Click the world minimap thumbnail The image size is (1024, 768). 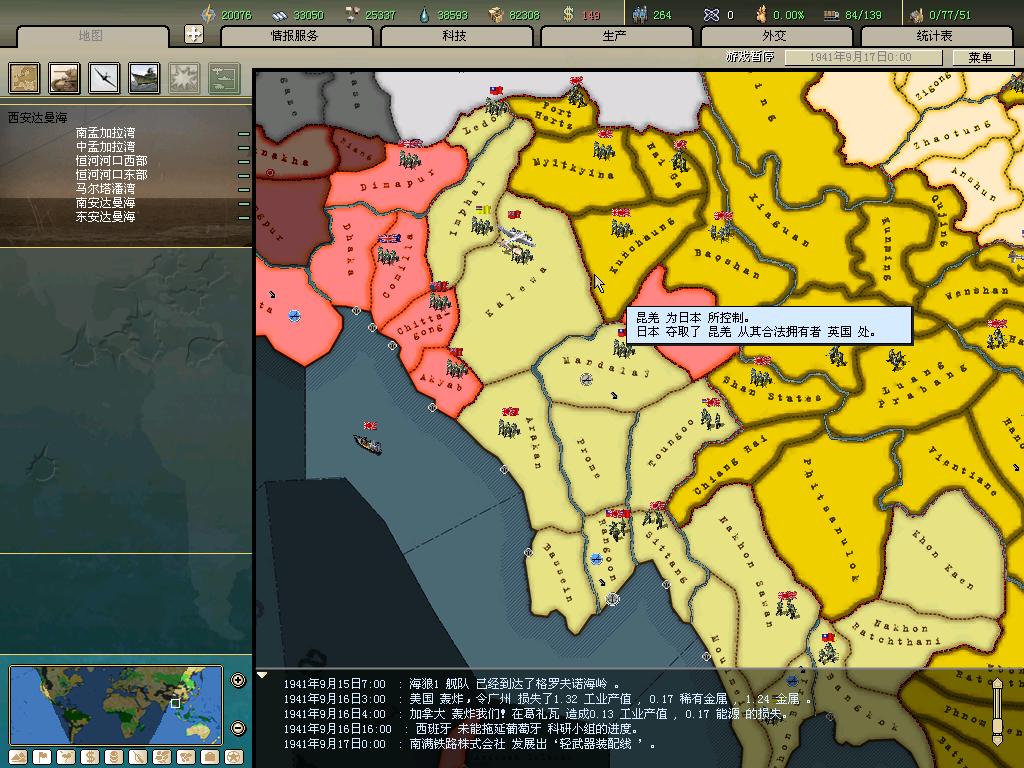116,704
